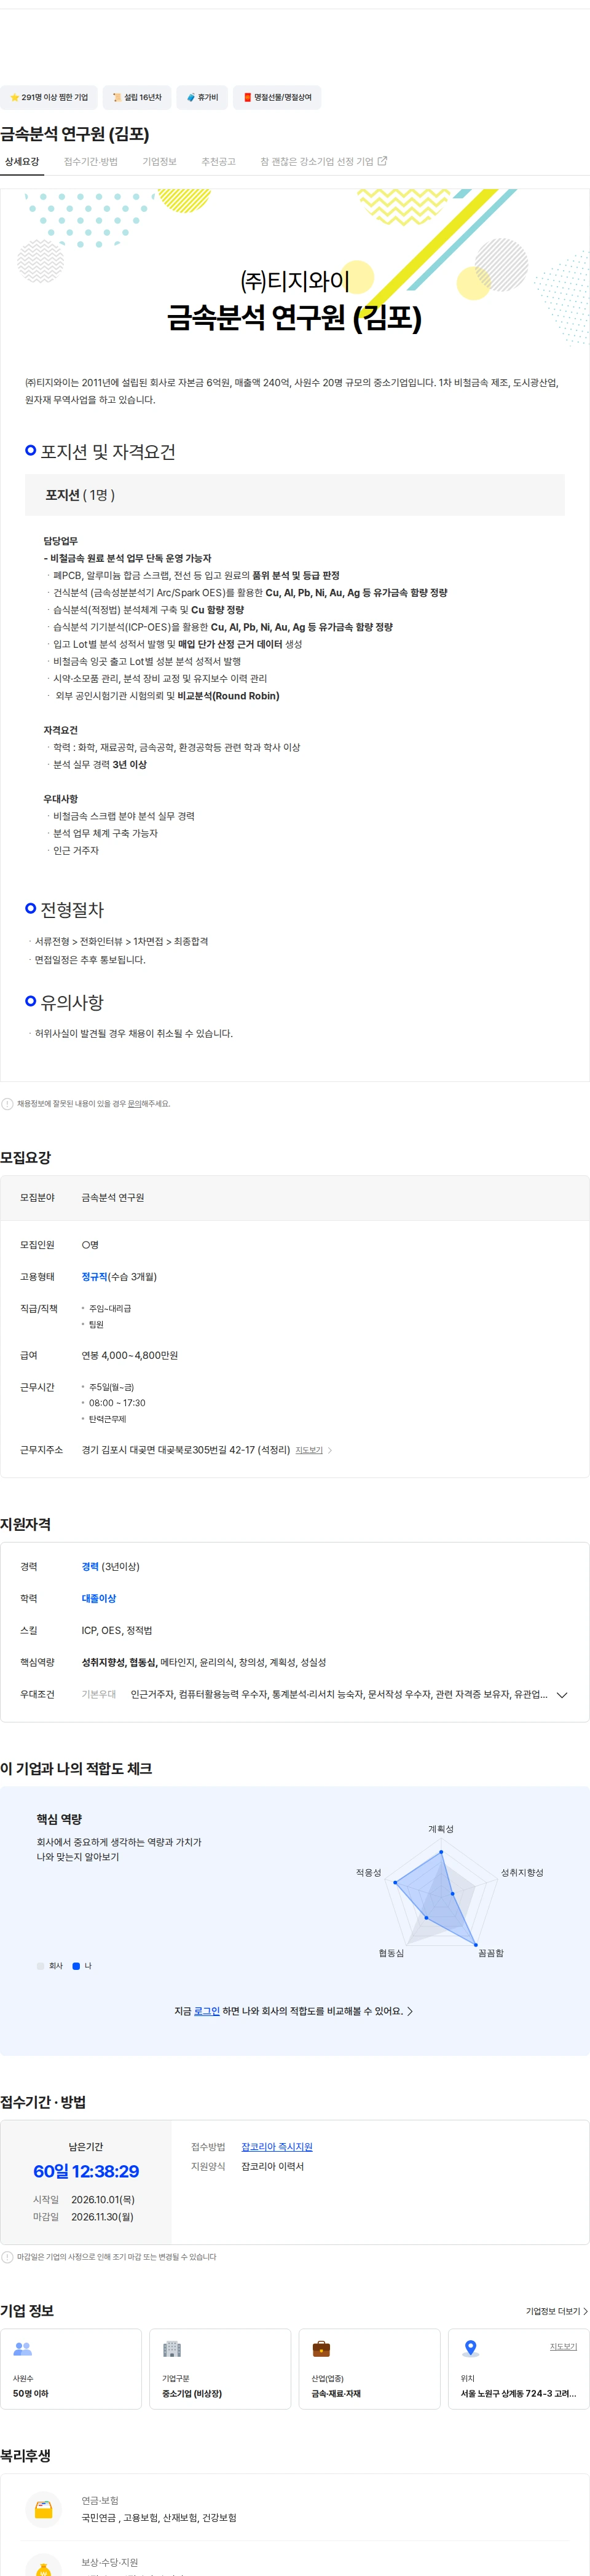
Task: Click the 금속분석 연구원 (김포) page title
Action: point(75,134)
